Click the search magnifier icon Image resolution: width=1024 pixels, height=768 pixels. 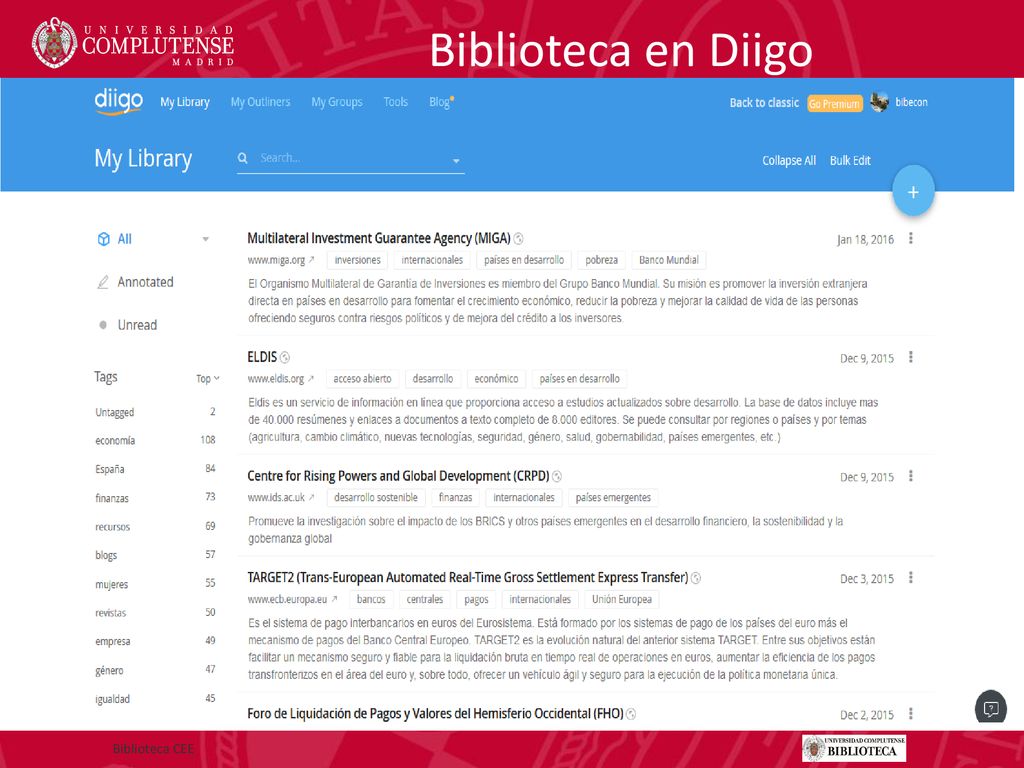coord(243,158)
